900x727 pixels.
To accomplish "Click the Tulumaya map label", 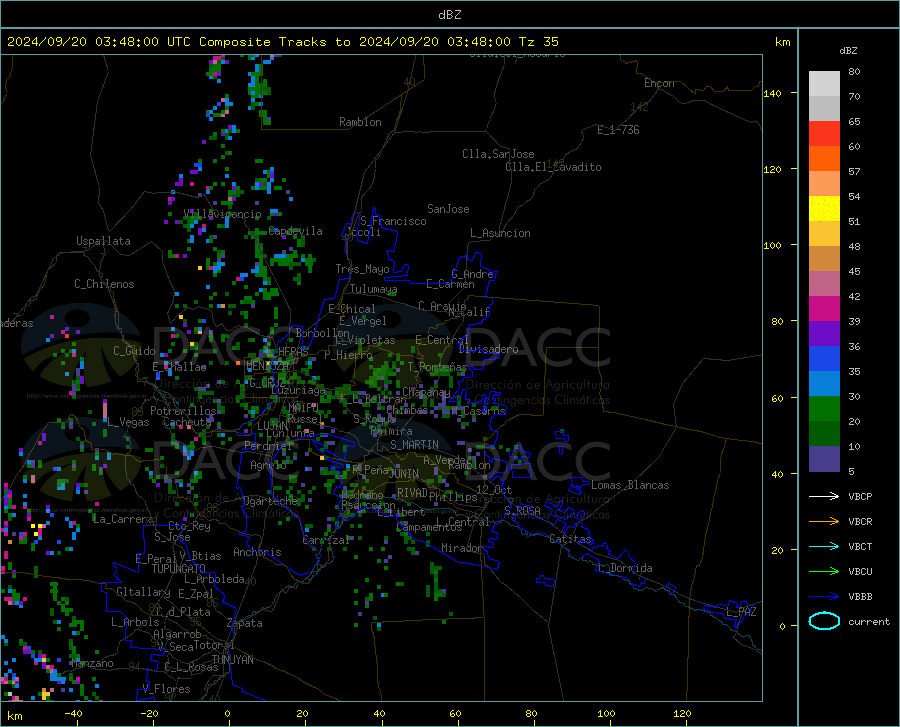I will pos(374,289).
